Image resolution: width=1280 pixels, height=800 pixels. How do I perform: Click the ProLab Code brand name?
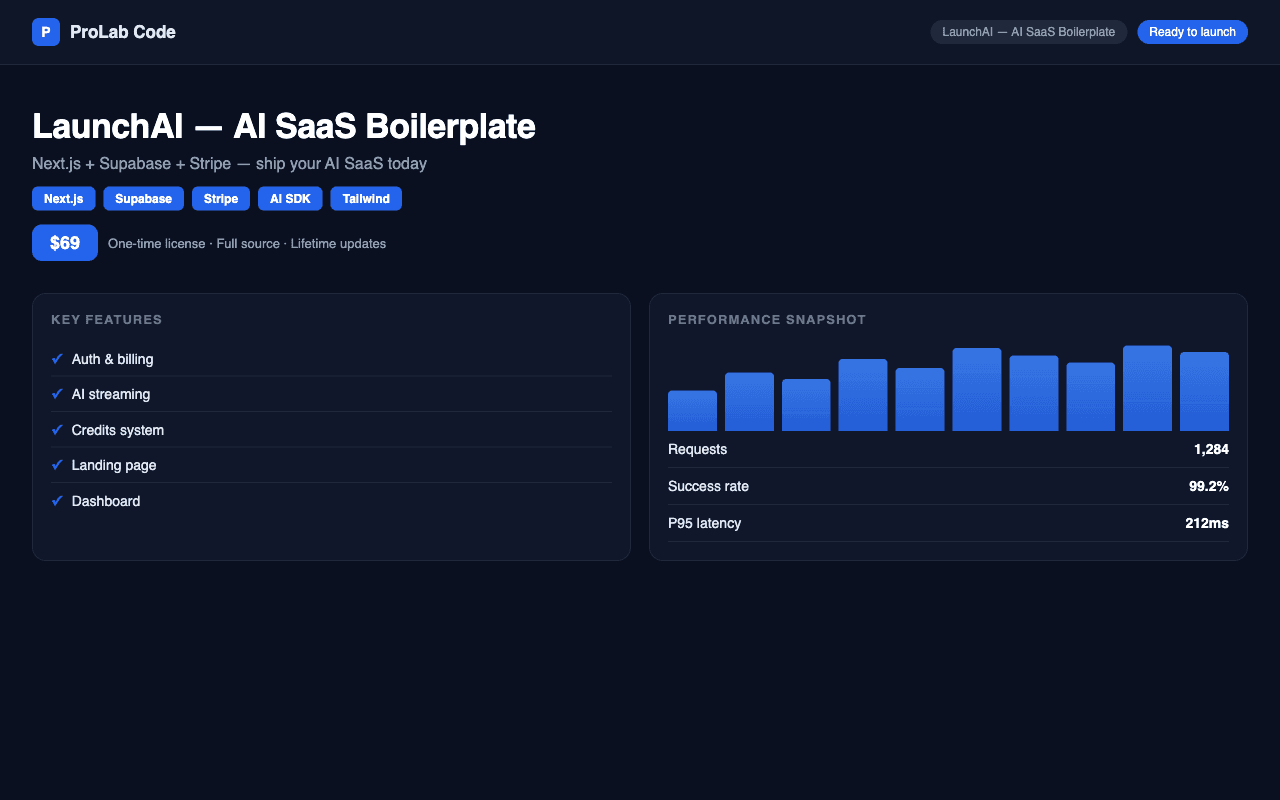click(123, 32)
